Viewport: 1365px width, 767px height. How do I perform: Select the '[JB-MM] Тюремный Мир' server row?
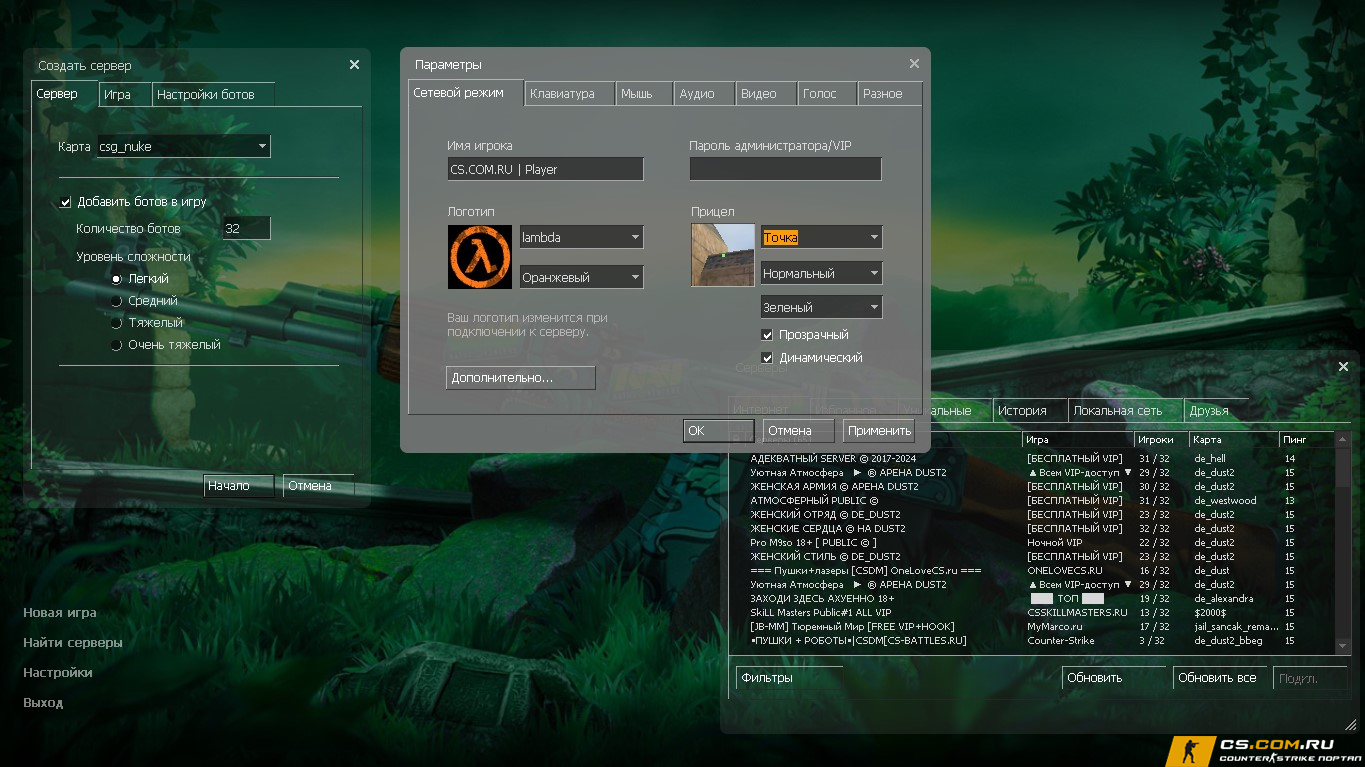(1035, 627)
